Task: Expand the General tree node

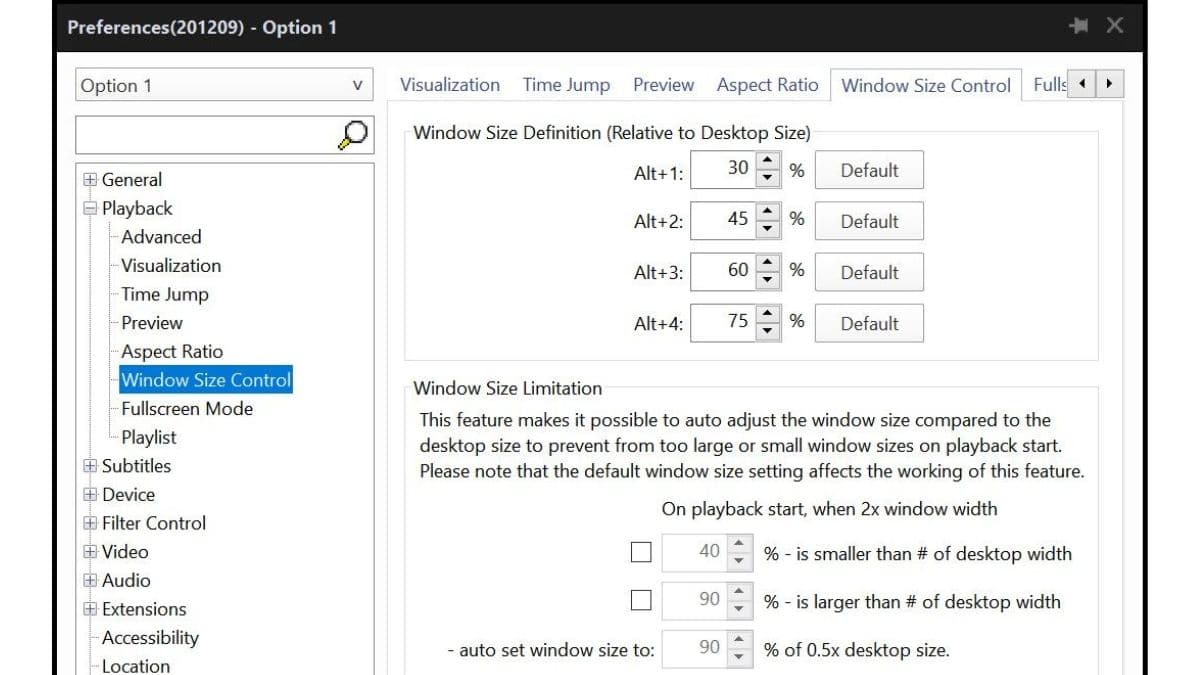Action: [x=90, y=180]
